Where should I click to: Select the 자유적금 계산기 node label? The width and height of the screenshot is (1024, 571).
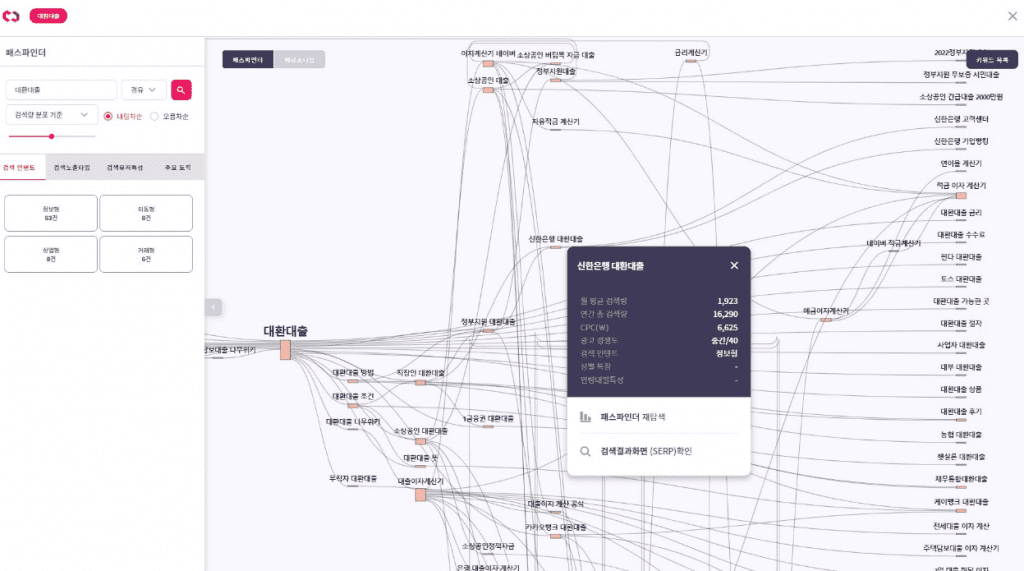(556, 122)
